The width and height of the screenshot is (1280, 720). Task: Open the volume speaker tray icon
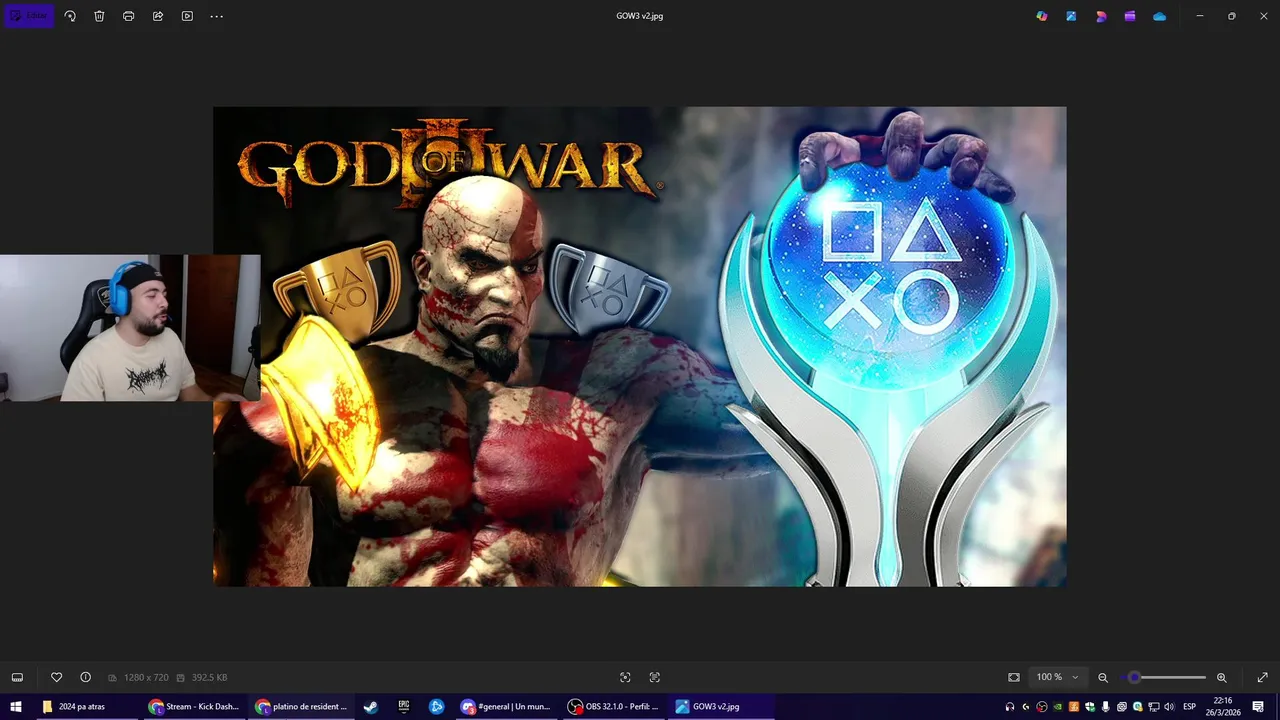coord(1169,707)
